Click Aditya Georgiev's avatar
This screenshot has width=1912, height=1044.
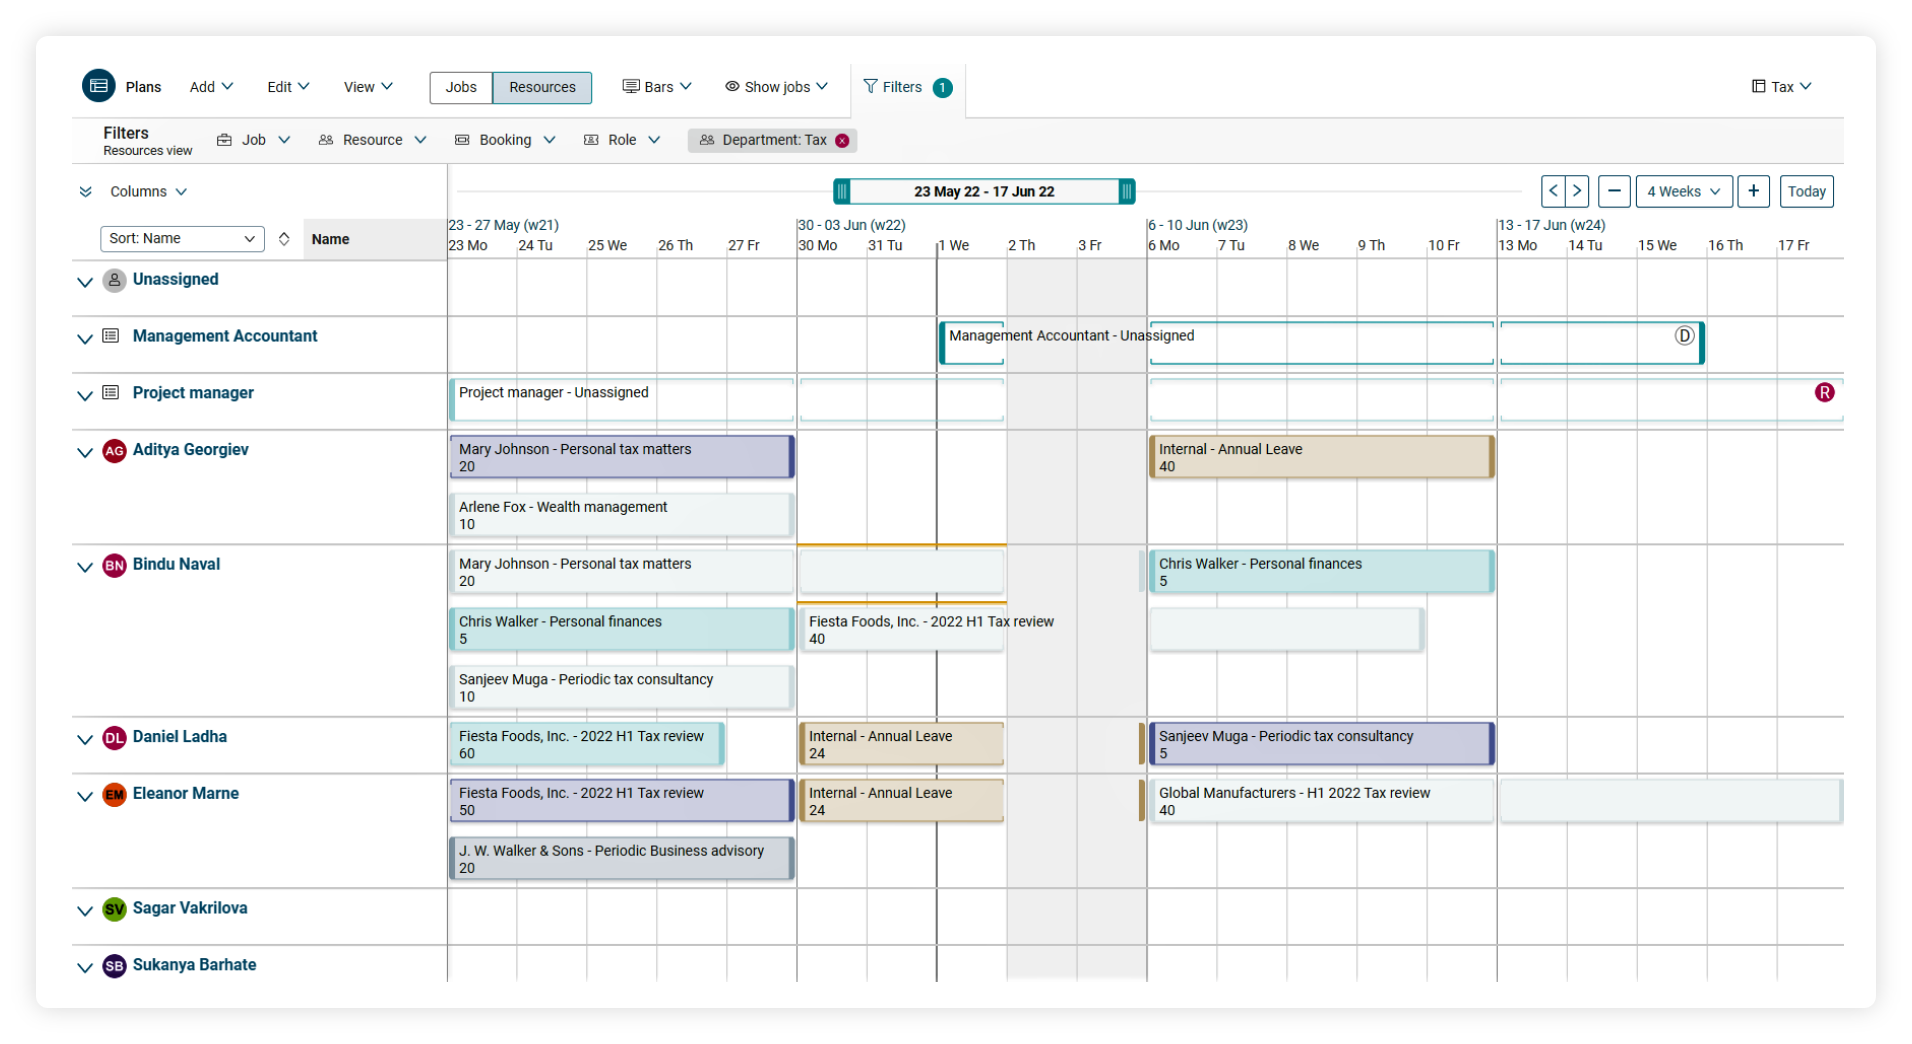pos(114,452)
